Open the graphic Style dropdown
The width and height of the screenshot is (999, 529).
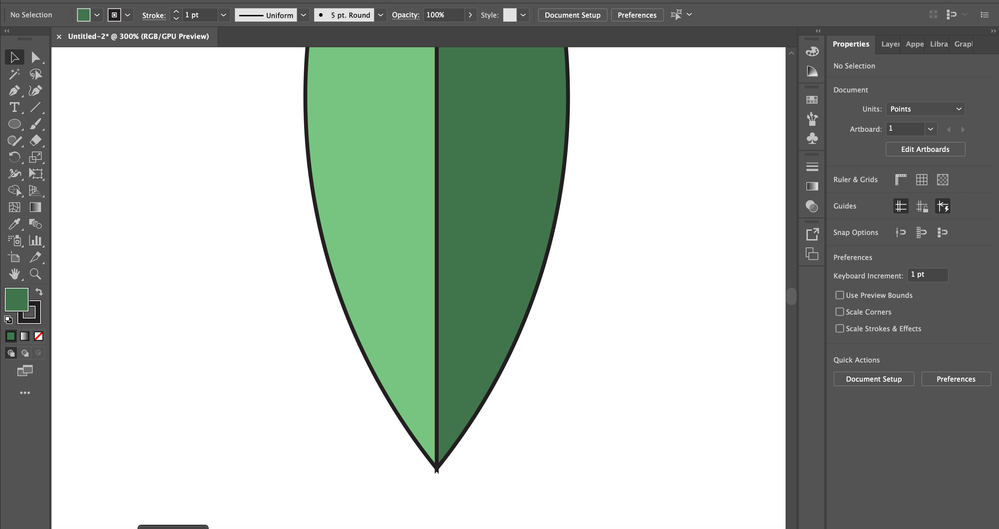pos(523,15)
